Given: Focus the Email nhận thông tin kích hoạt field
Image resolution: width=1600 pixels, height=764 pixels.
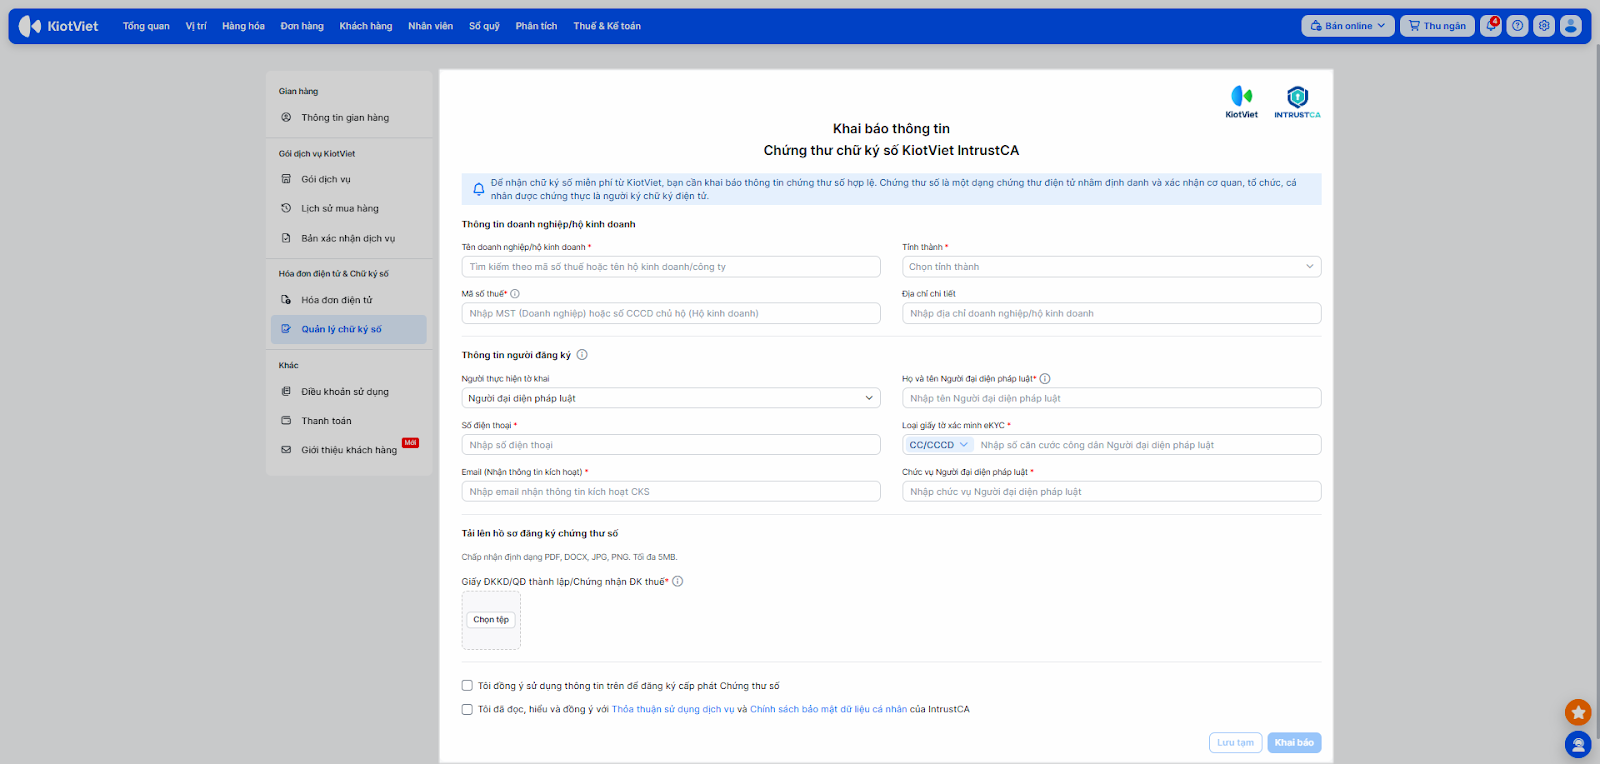Looking at the screenshot, I should coord(671,492).
